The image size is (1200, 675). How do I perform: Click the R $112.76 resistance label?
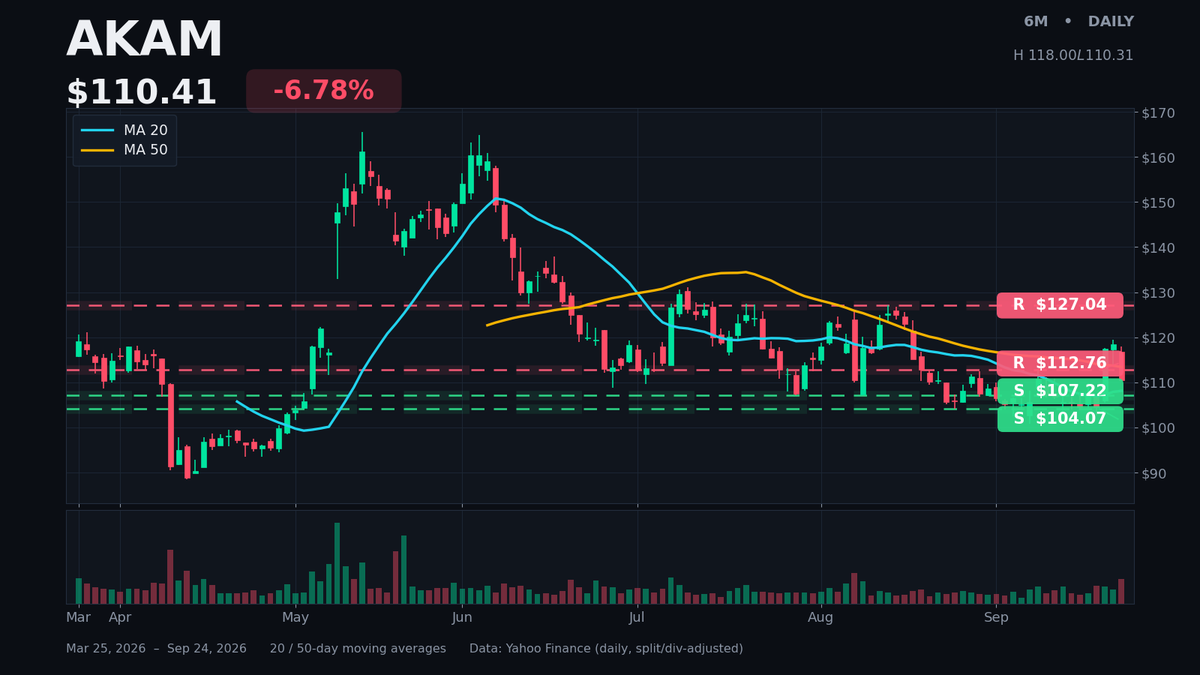(1060, 363)
